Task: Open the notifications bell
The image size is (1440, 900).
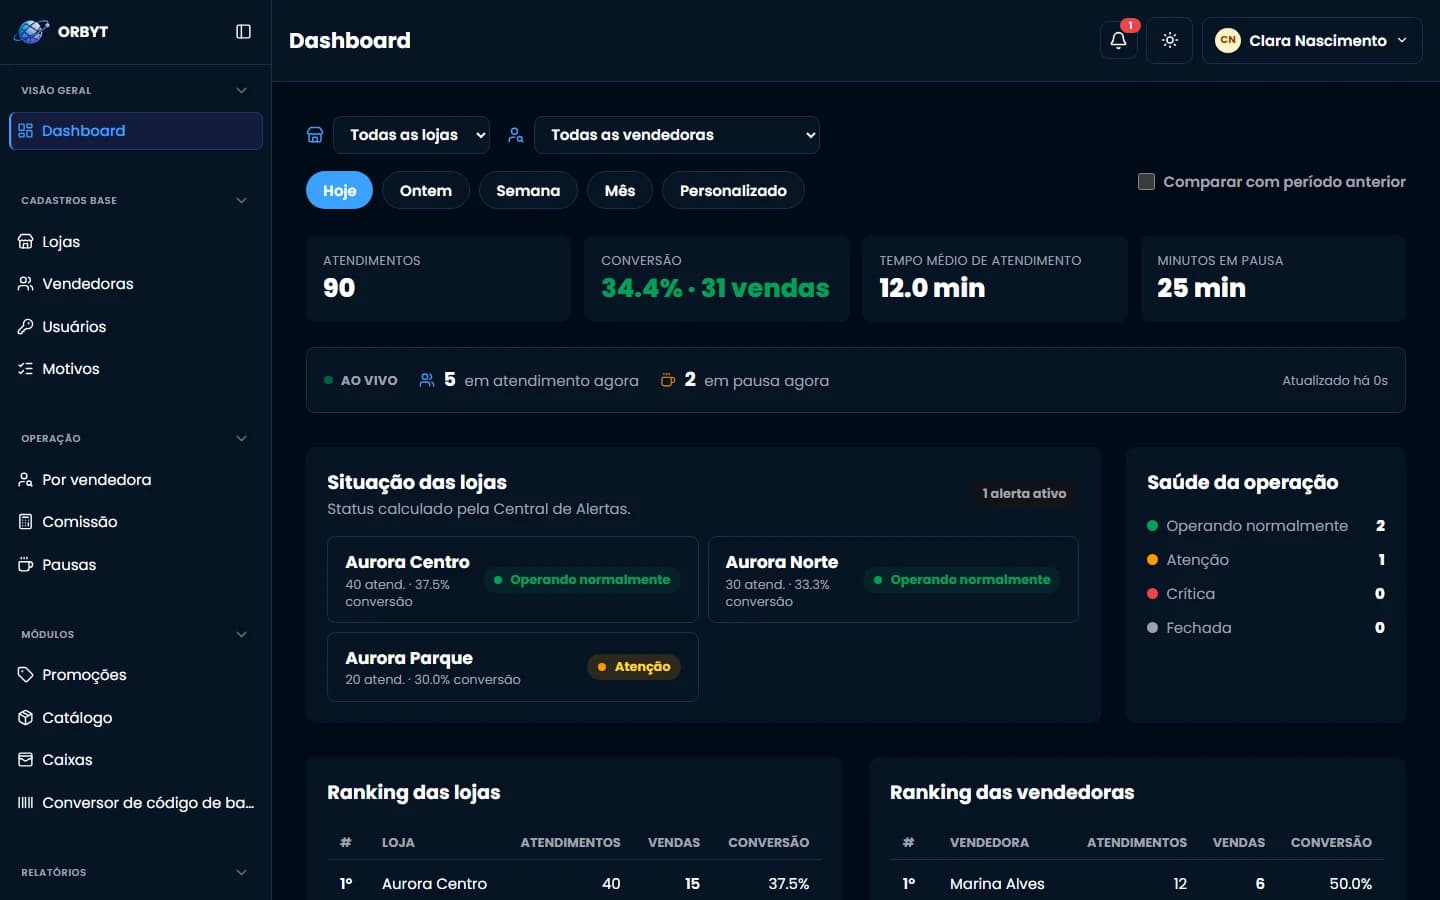Action: click(1118, 40)
